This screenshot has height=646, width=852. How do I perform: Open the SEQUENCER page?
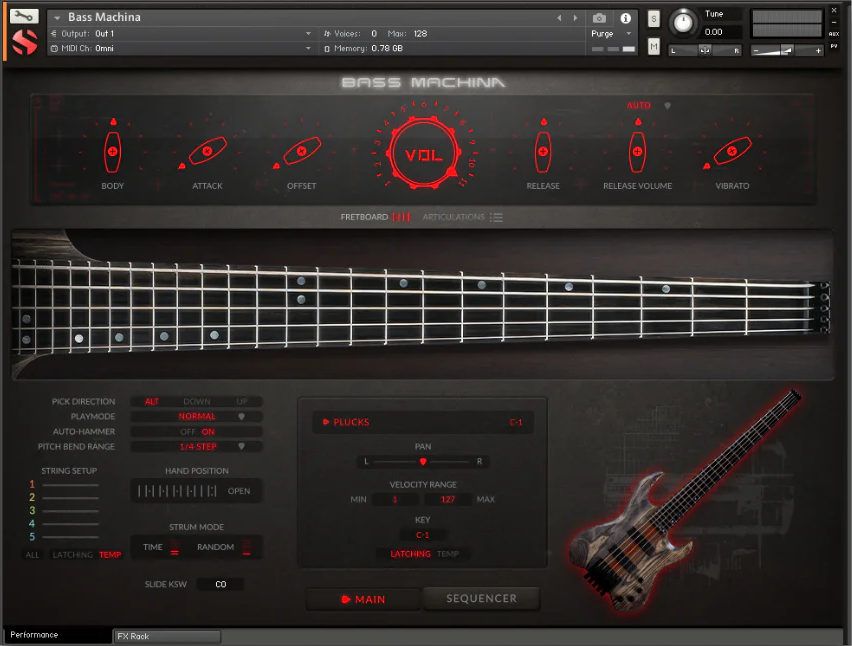click(481, 598)
